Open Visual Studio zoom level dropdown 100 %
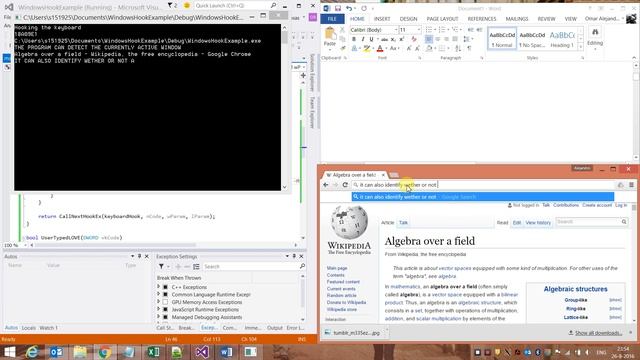 25,245
